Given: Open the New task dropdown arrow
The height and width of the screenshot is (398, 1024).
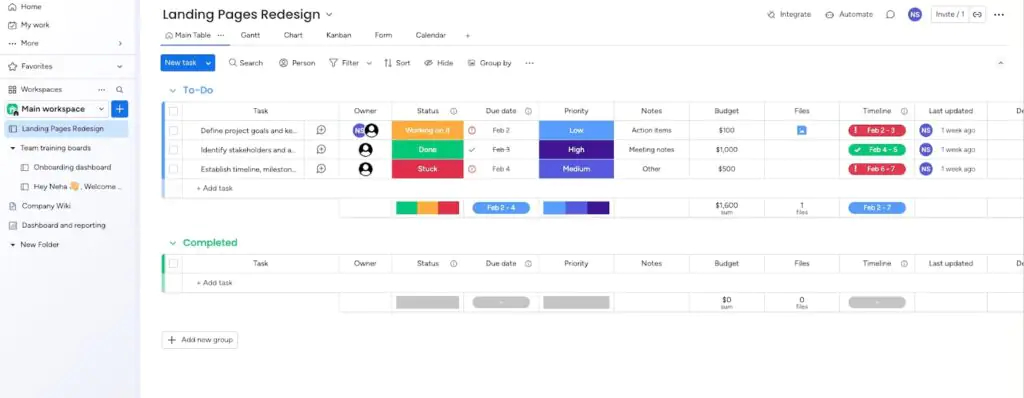Looking at the screenshot, I should 208,63.
